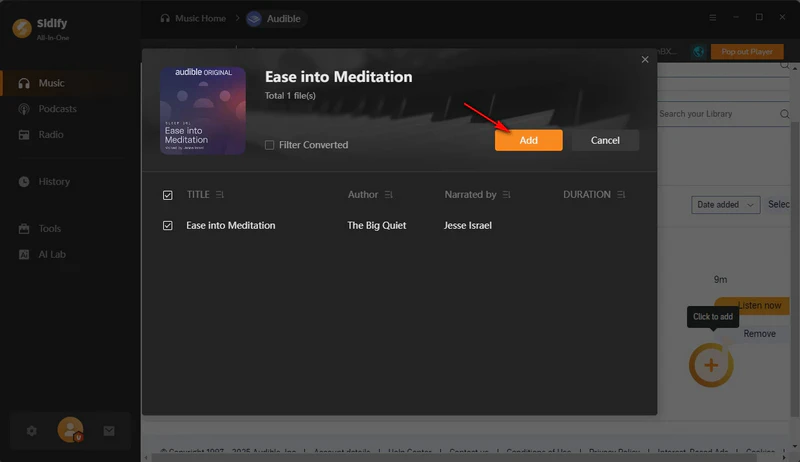
Task: Click the library search magnifier icon
Action: click(x=785, y=114)
